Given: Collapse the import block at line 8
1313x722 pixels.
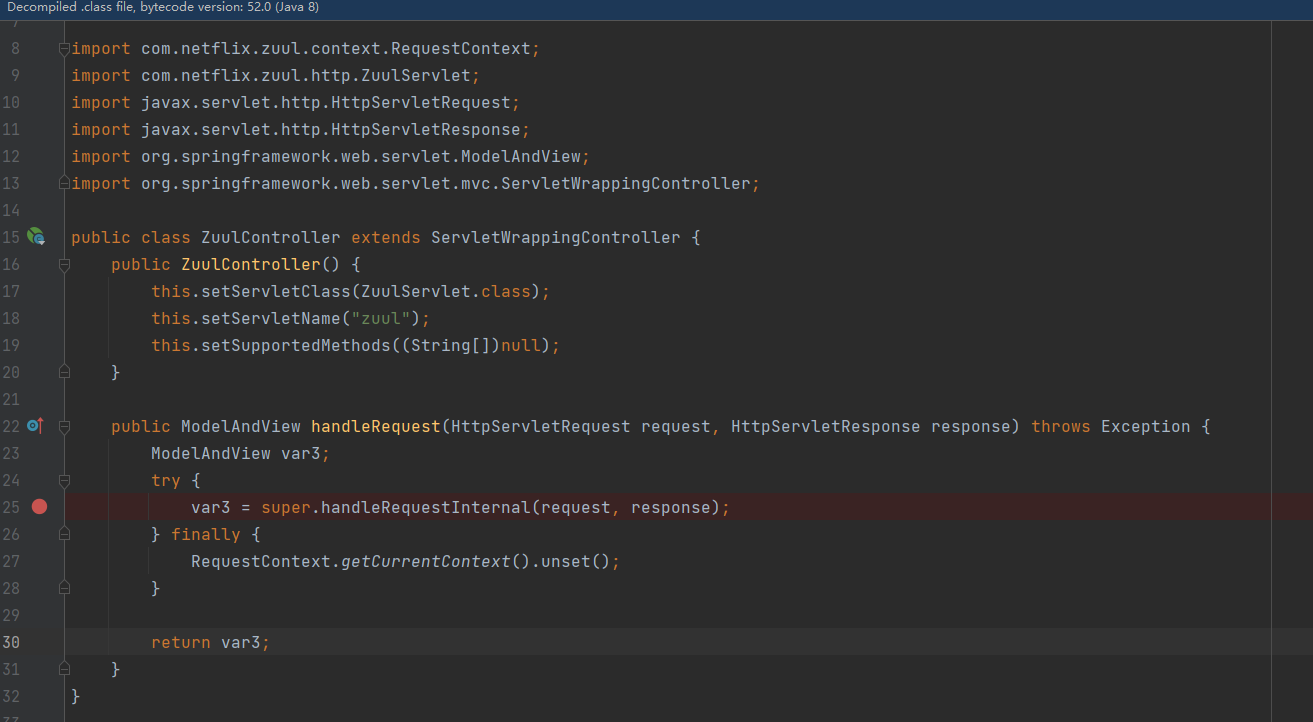Looking at the screenshot, I should tap(64, 48).
